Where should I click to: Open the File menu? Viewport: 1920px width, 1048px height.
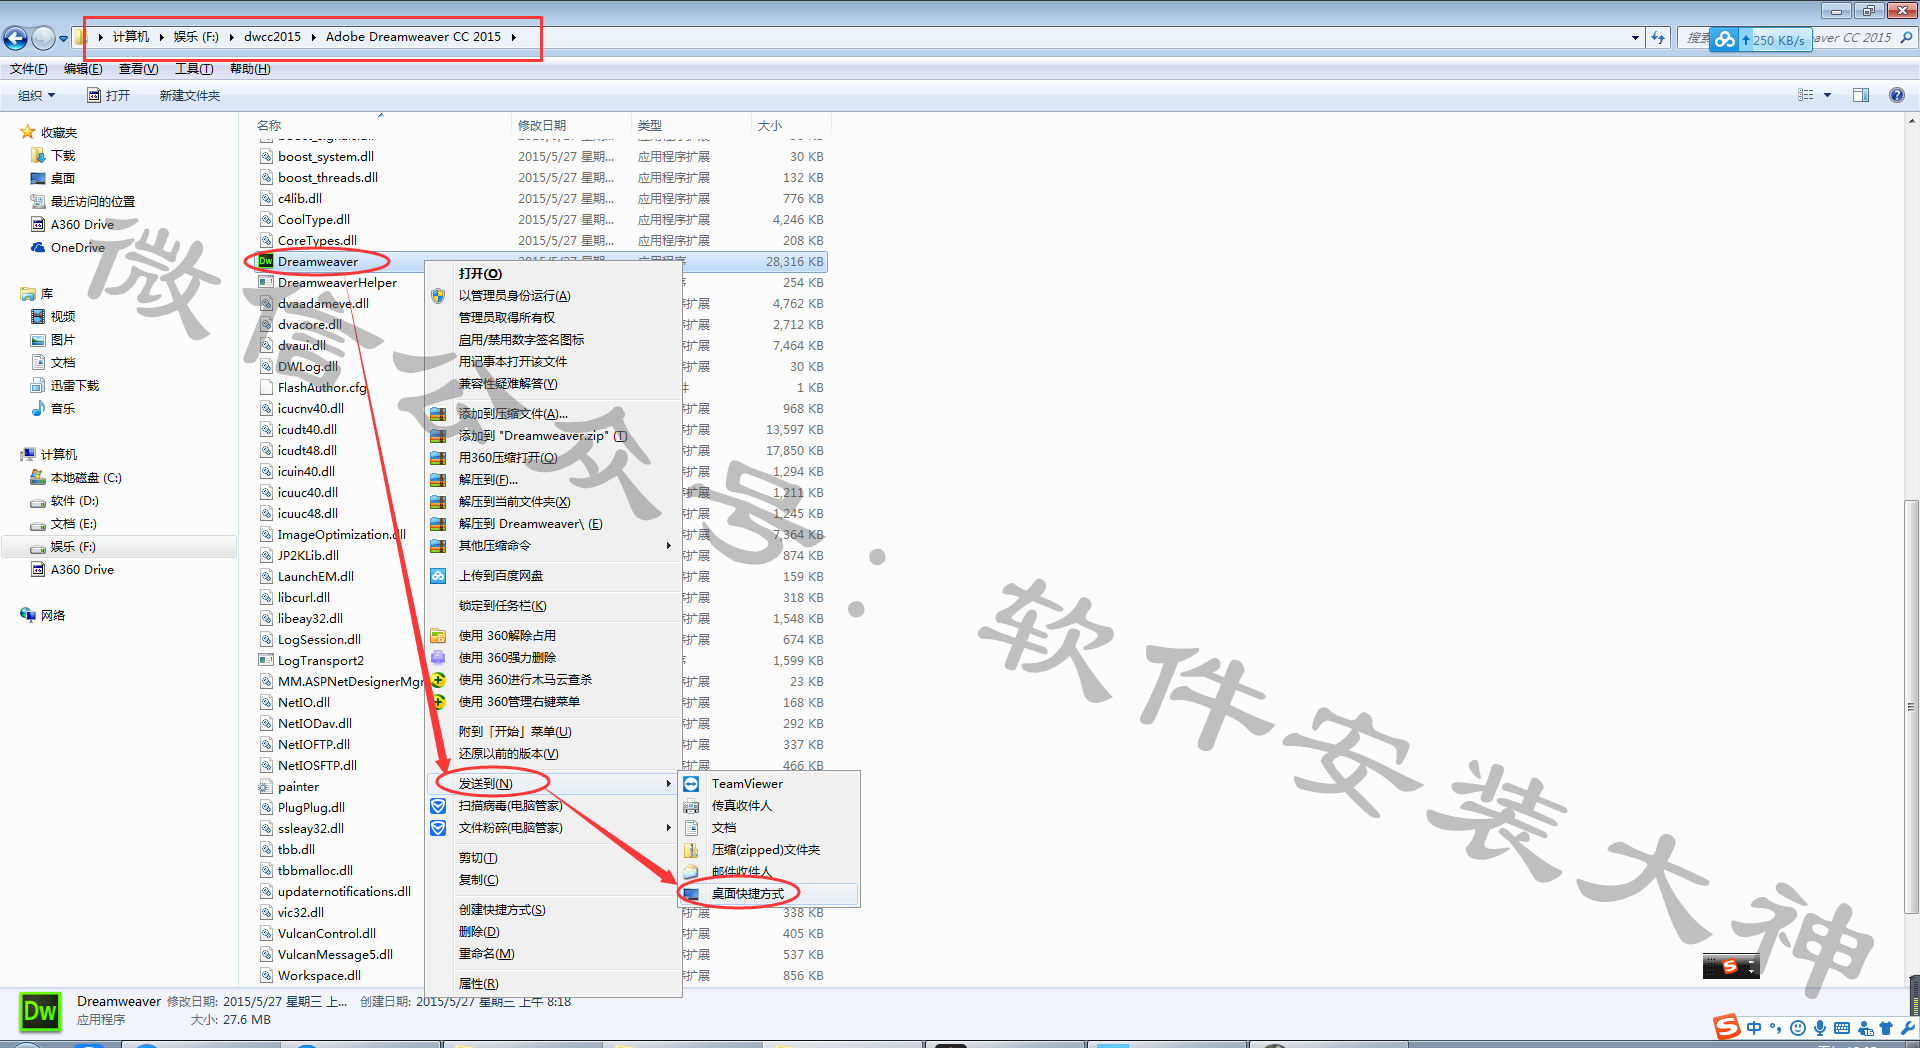[28, 69]
